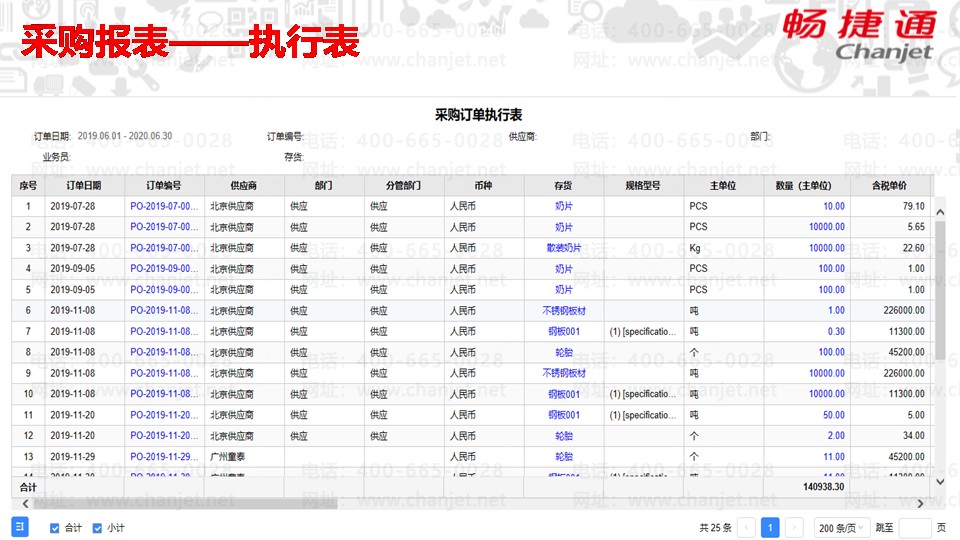Click the 分管部门 column header
The height and width of the screenshot is (540, 960).
tap(403, 185)
